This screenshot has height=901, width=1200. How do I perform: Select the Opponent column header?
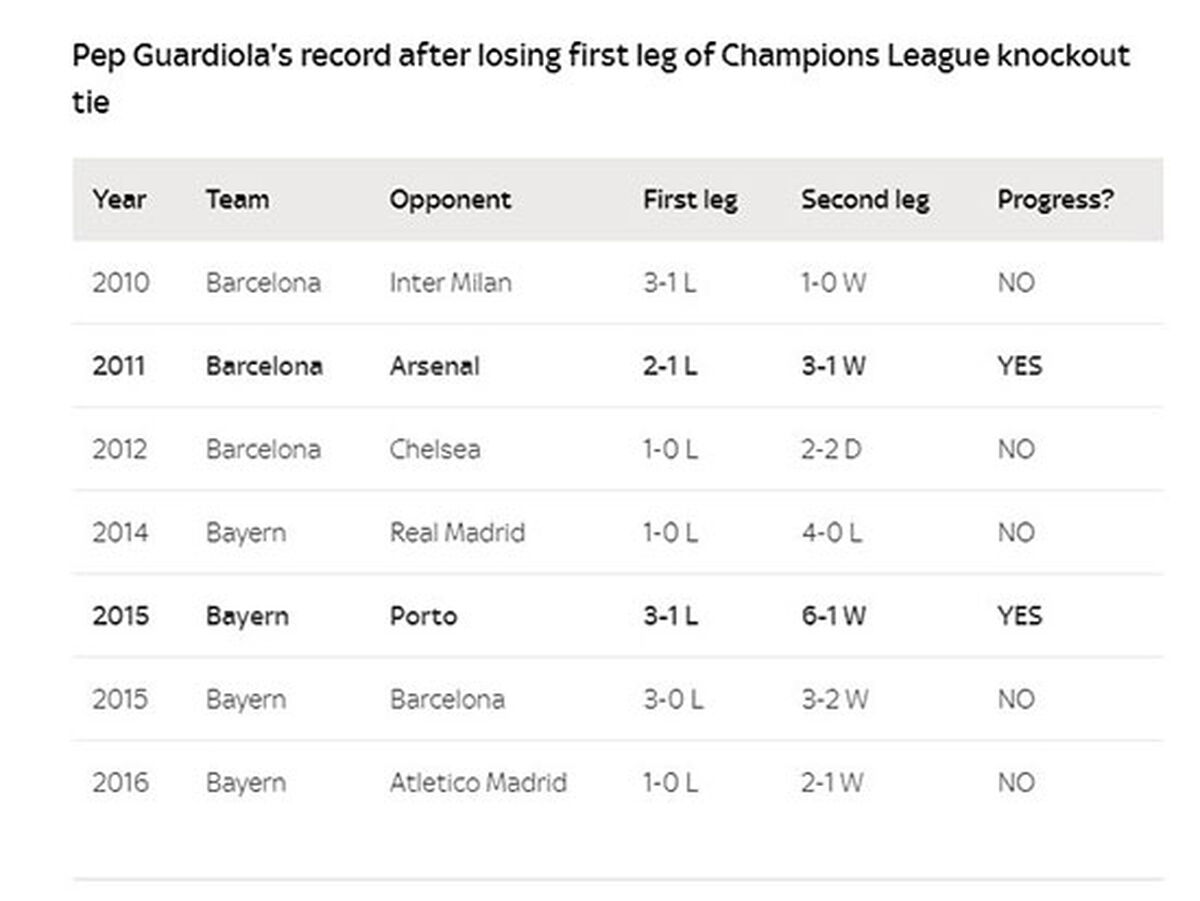(450, 200)
